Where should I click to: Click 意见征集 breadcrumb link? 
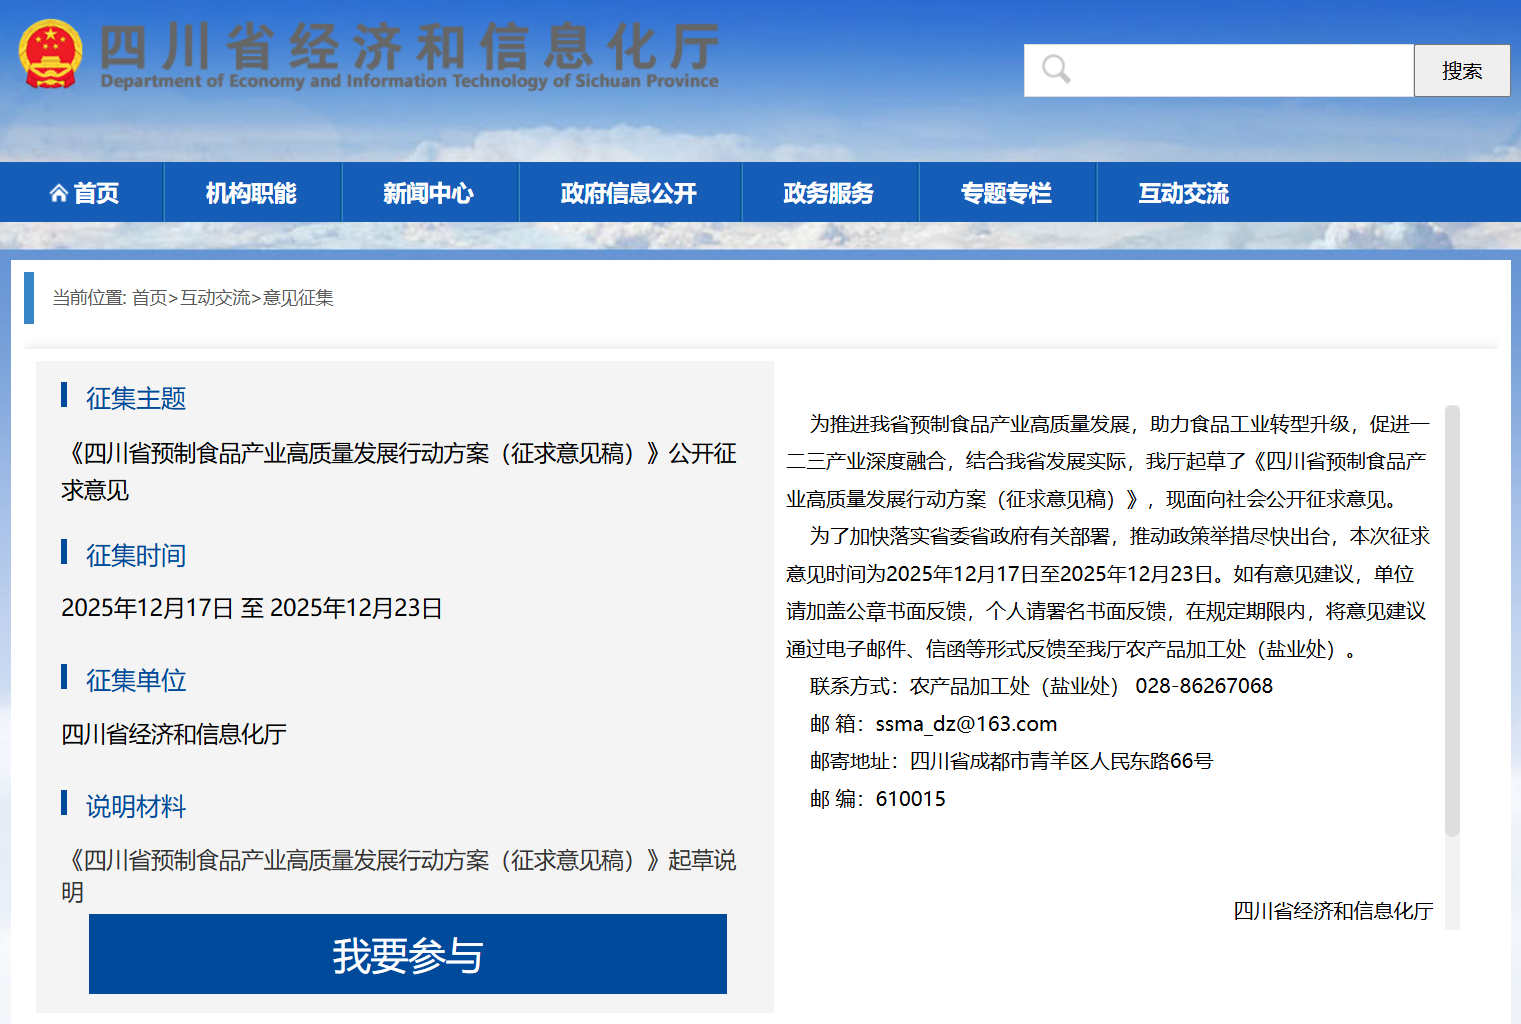click(298, 298)
